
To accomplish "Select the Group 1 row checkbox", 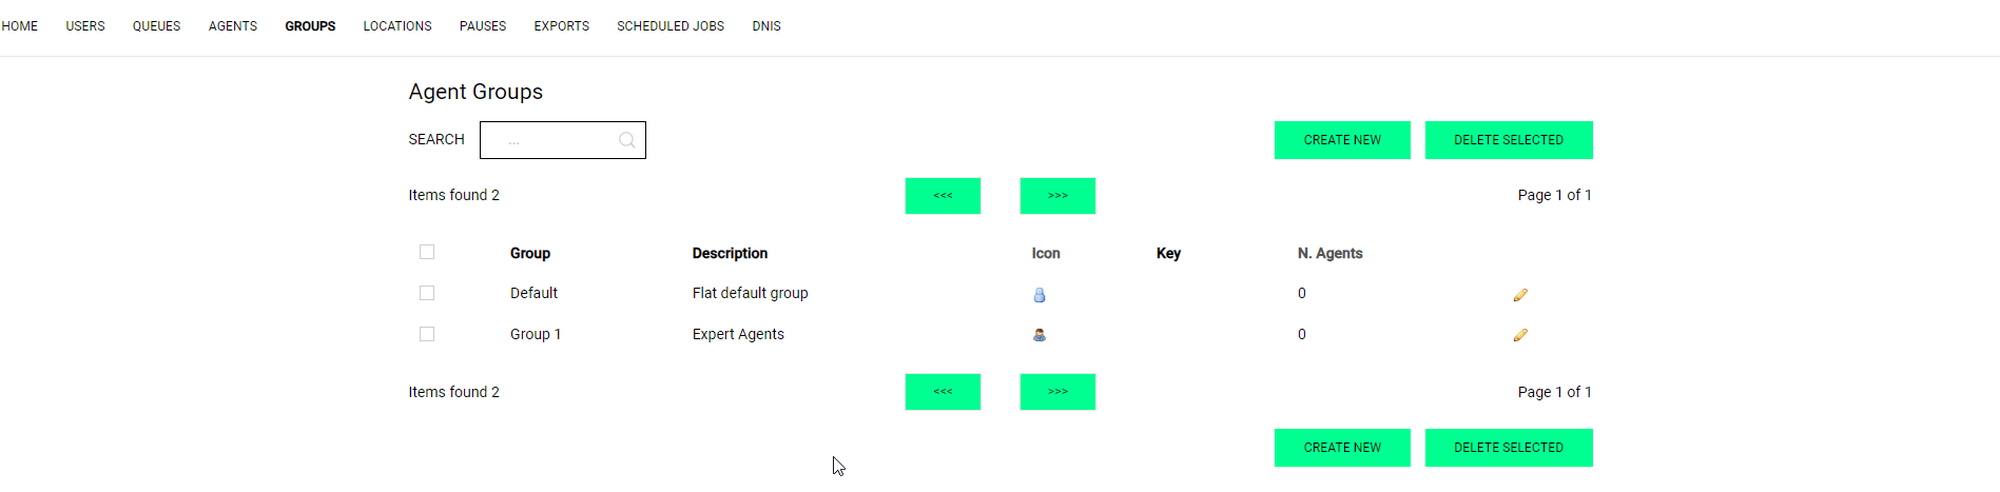I will [427, 334].
